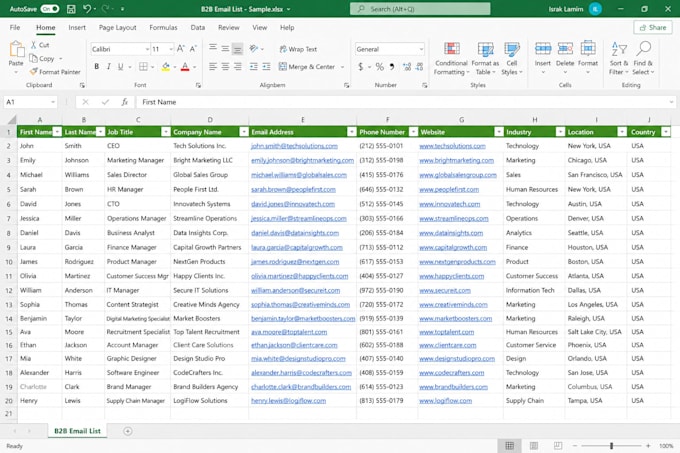
Task: Open the General number format dropdown
Action: tap(421, 49)
